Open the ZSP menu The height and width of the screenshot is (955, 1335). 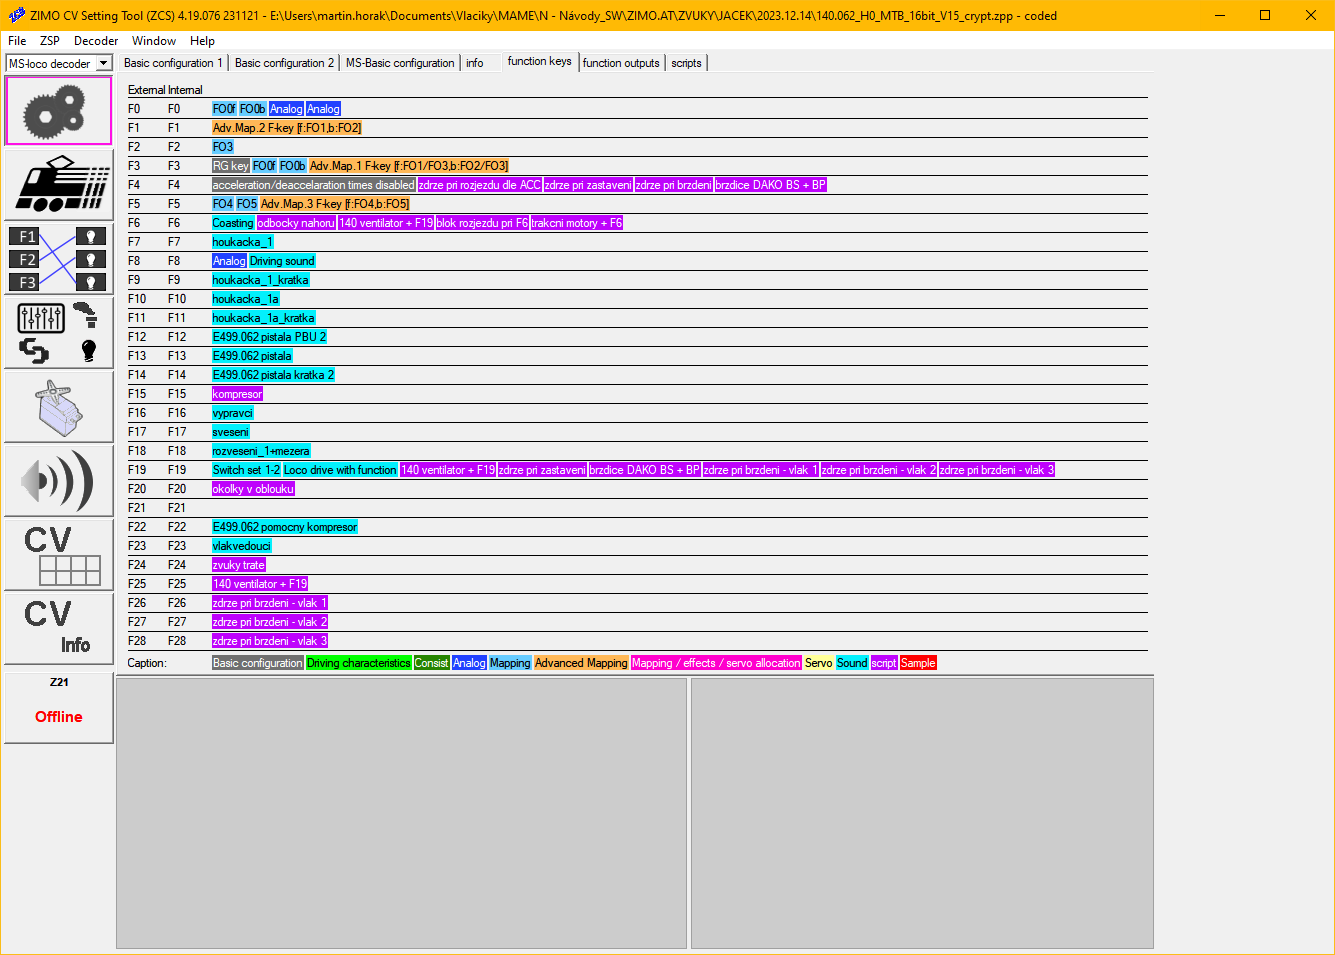(49, 41)
